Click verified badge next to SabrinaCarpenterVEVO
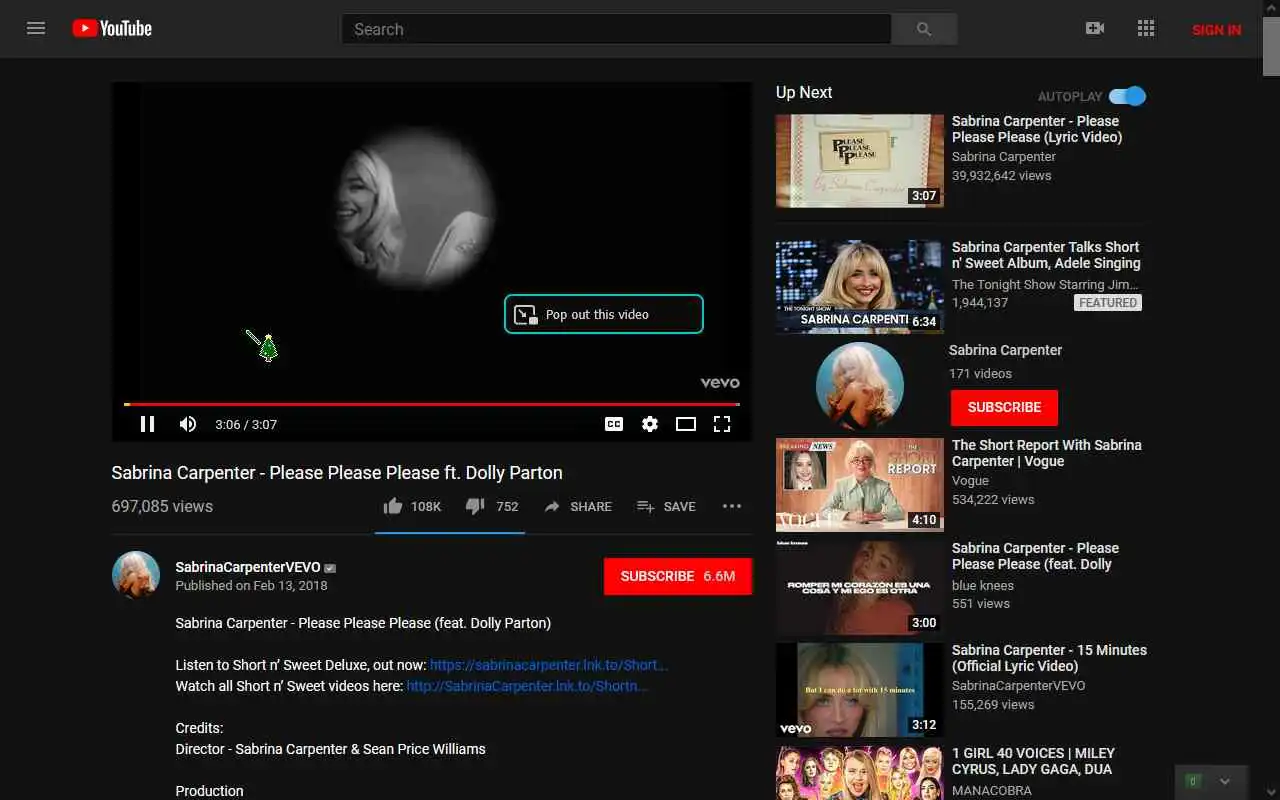Image resolution: width=1280 pixels, height=800 pixels. 330,568
